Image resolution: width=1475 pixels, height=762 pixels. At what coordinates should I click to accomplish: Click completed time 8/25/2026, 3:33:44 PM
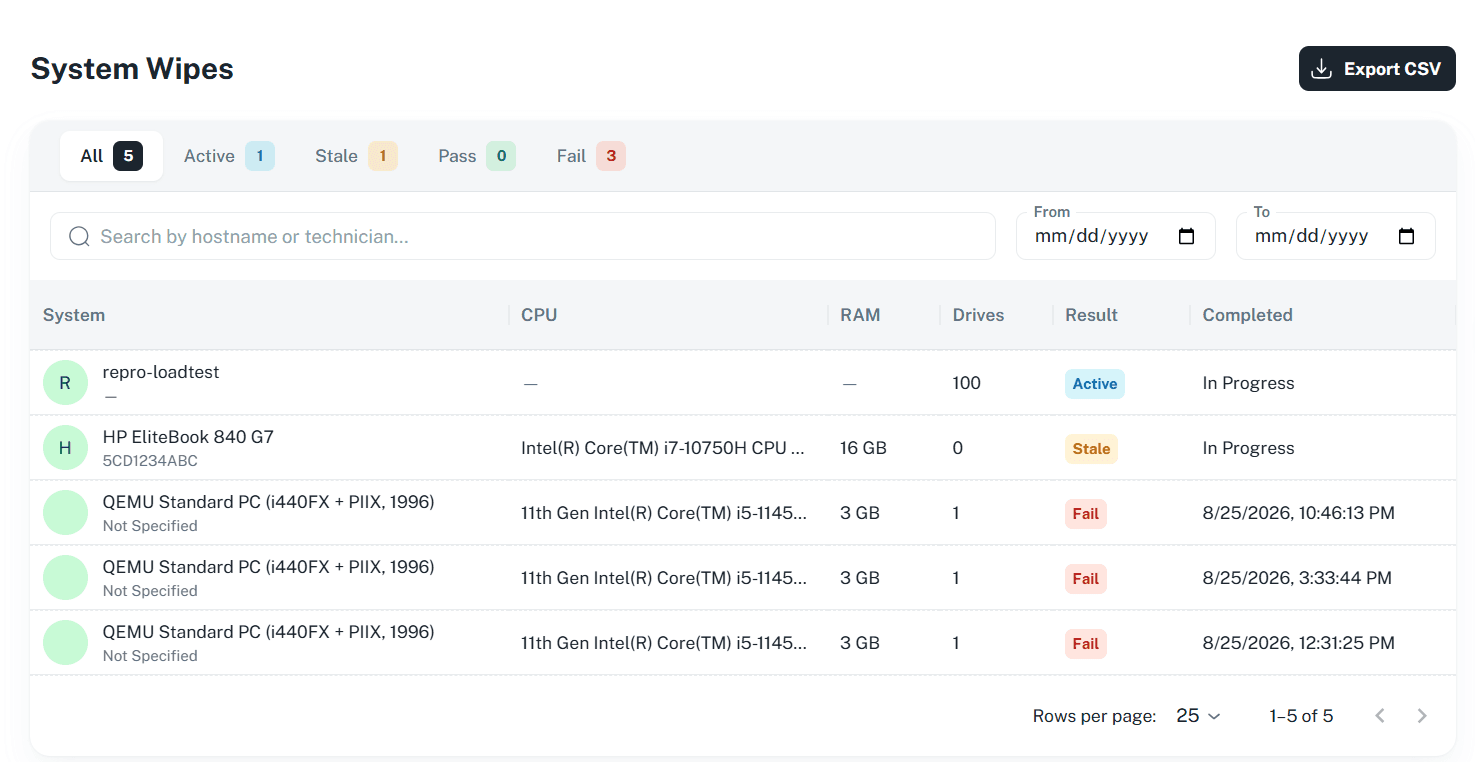(x=1297, y=578)
